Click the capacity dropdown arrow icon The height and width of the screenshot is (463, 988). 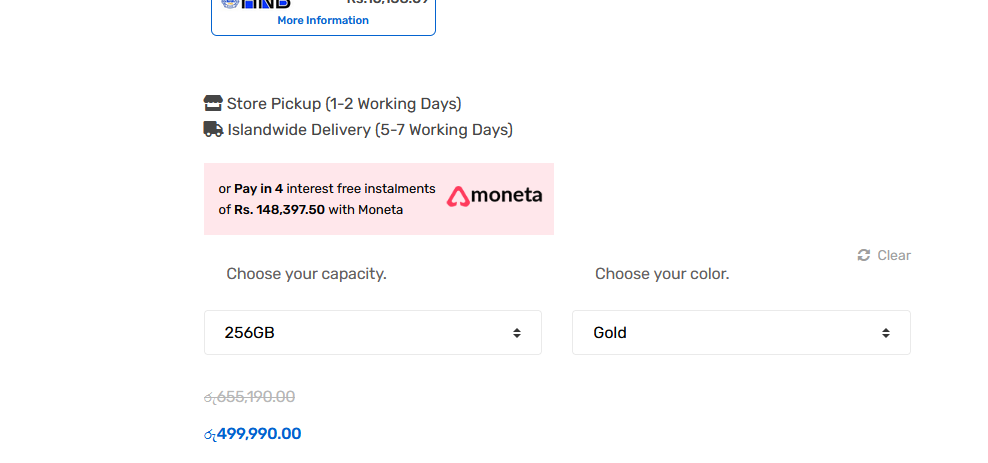click(x=517, y=333)
